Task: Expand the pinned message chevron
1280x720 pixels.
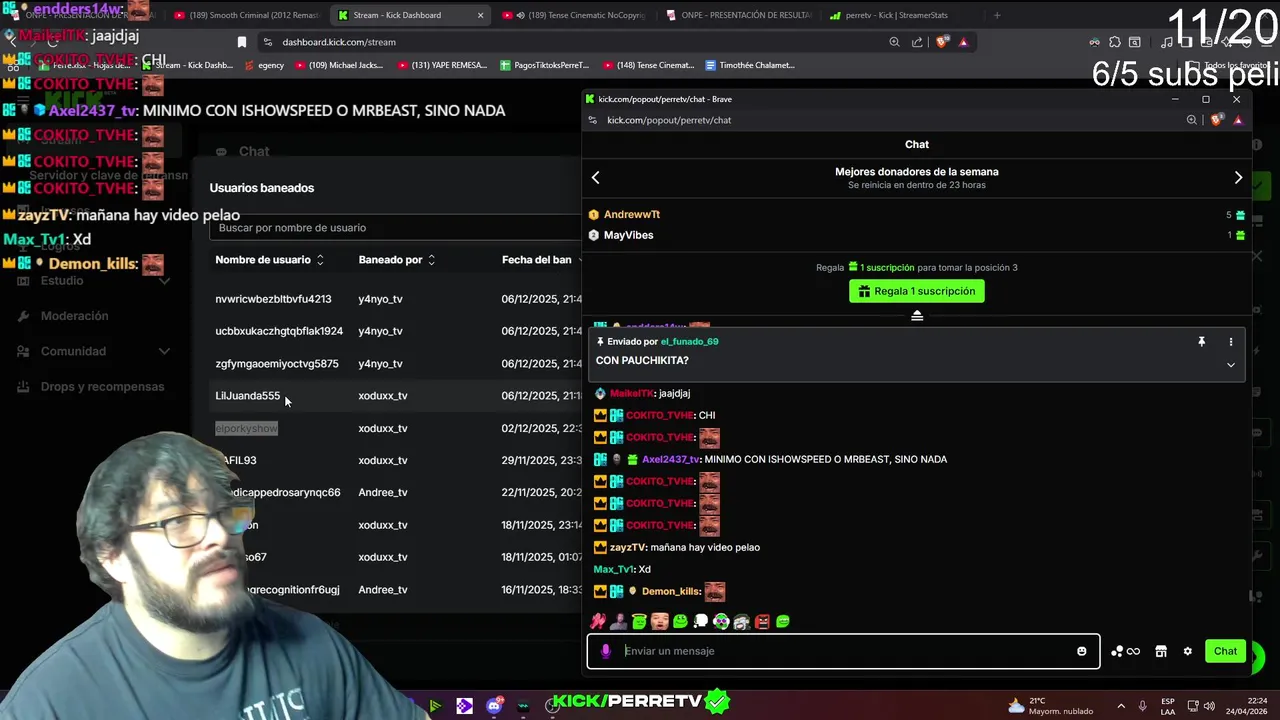Action: 1231,365
